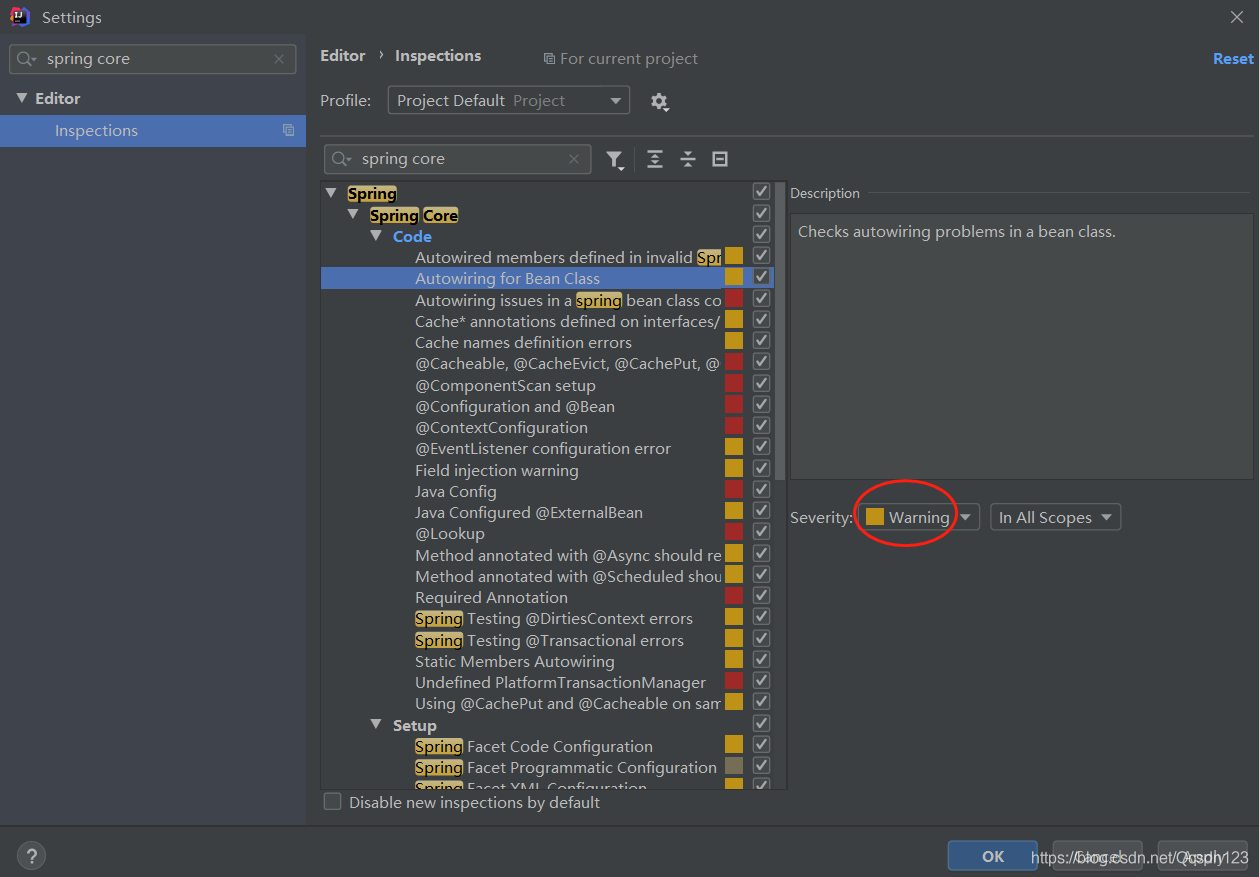Click the Reset to Empty square icon
This screenshot has width=1259, height=877.
coord(720,159)
